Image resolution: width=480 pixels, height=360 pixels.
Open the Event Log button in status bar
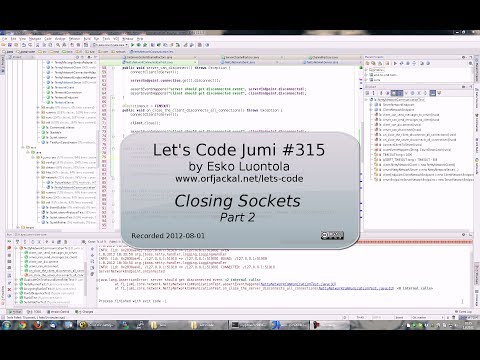[463, 312]
